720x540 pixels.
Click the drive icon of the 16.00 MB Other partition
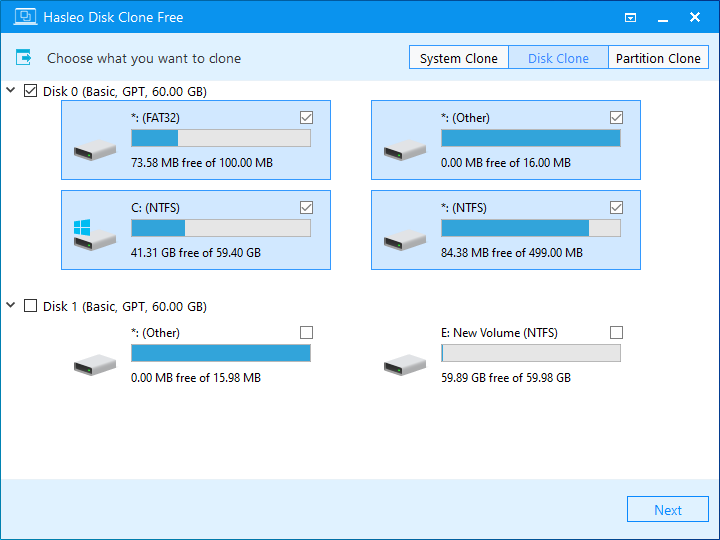[405, 150]
